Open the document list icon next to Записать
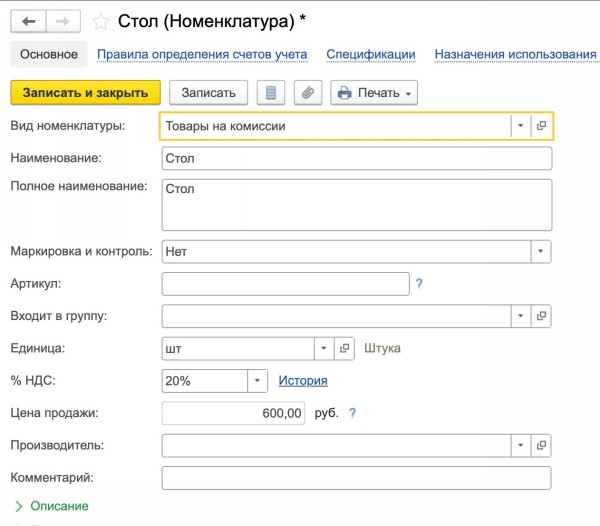600x526 pixels. coord(268,93)
